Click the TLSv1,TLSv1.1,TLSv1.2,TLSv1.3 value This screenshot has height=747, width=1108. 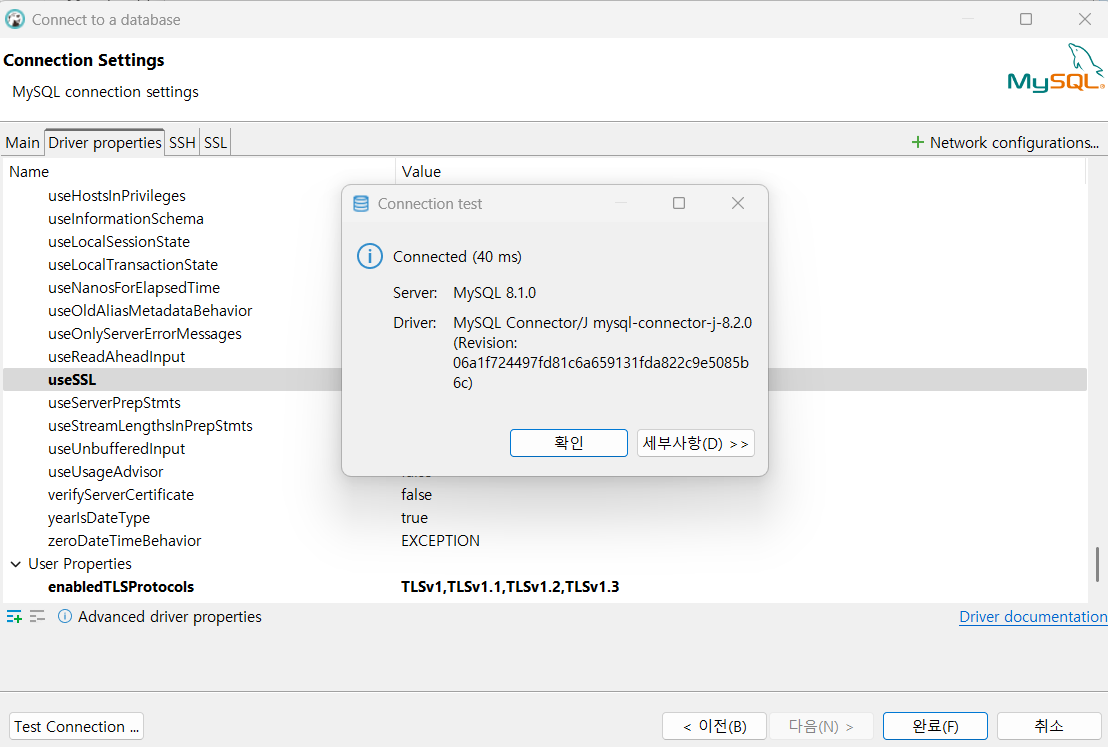510,587
